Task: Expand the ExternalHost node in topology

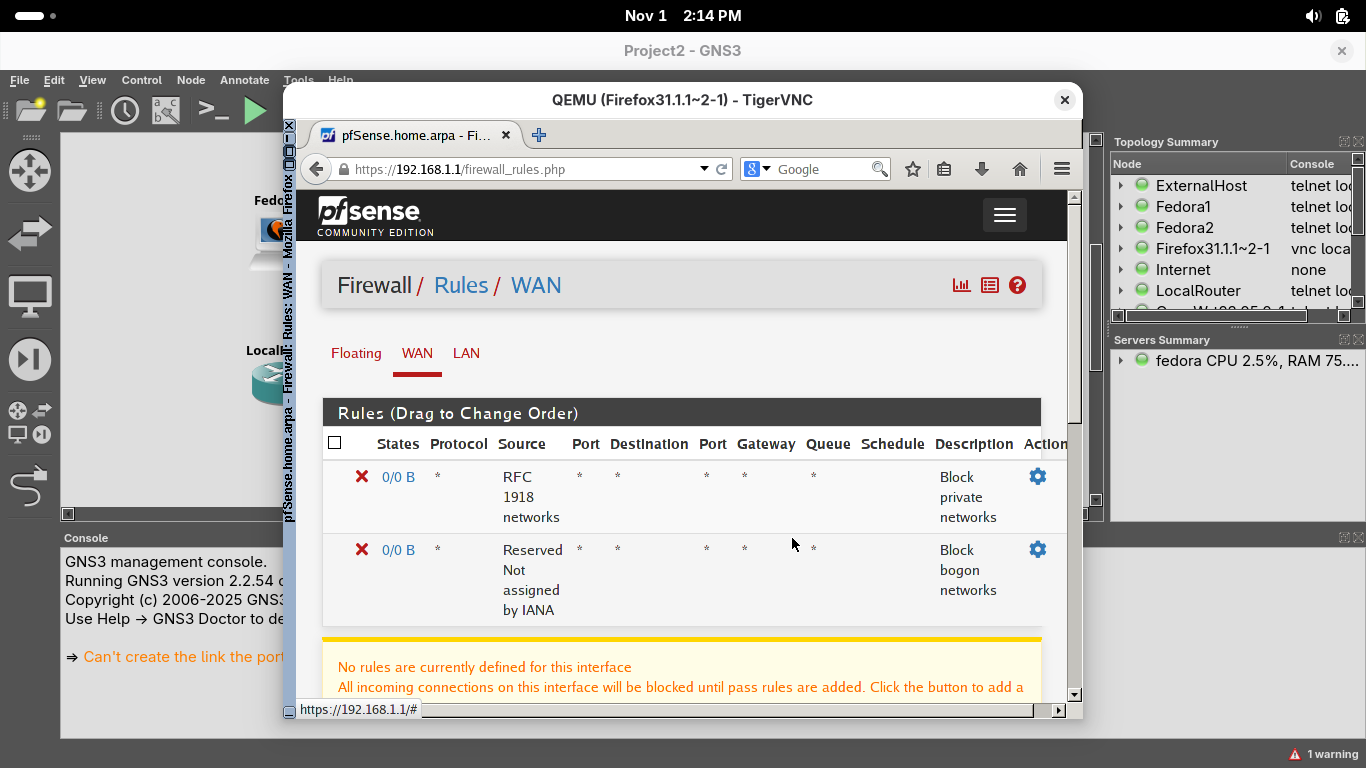Action: 1121,186
